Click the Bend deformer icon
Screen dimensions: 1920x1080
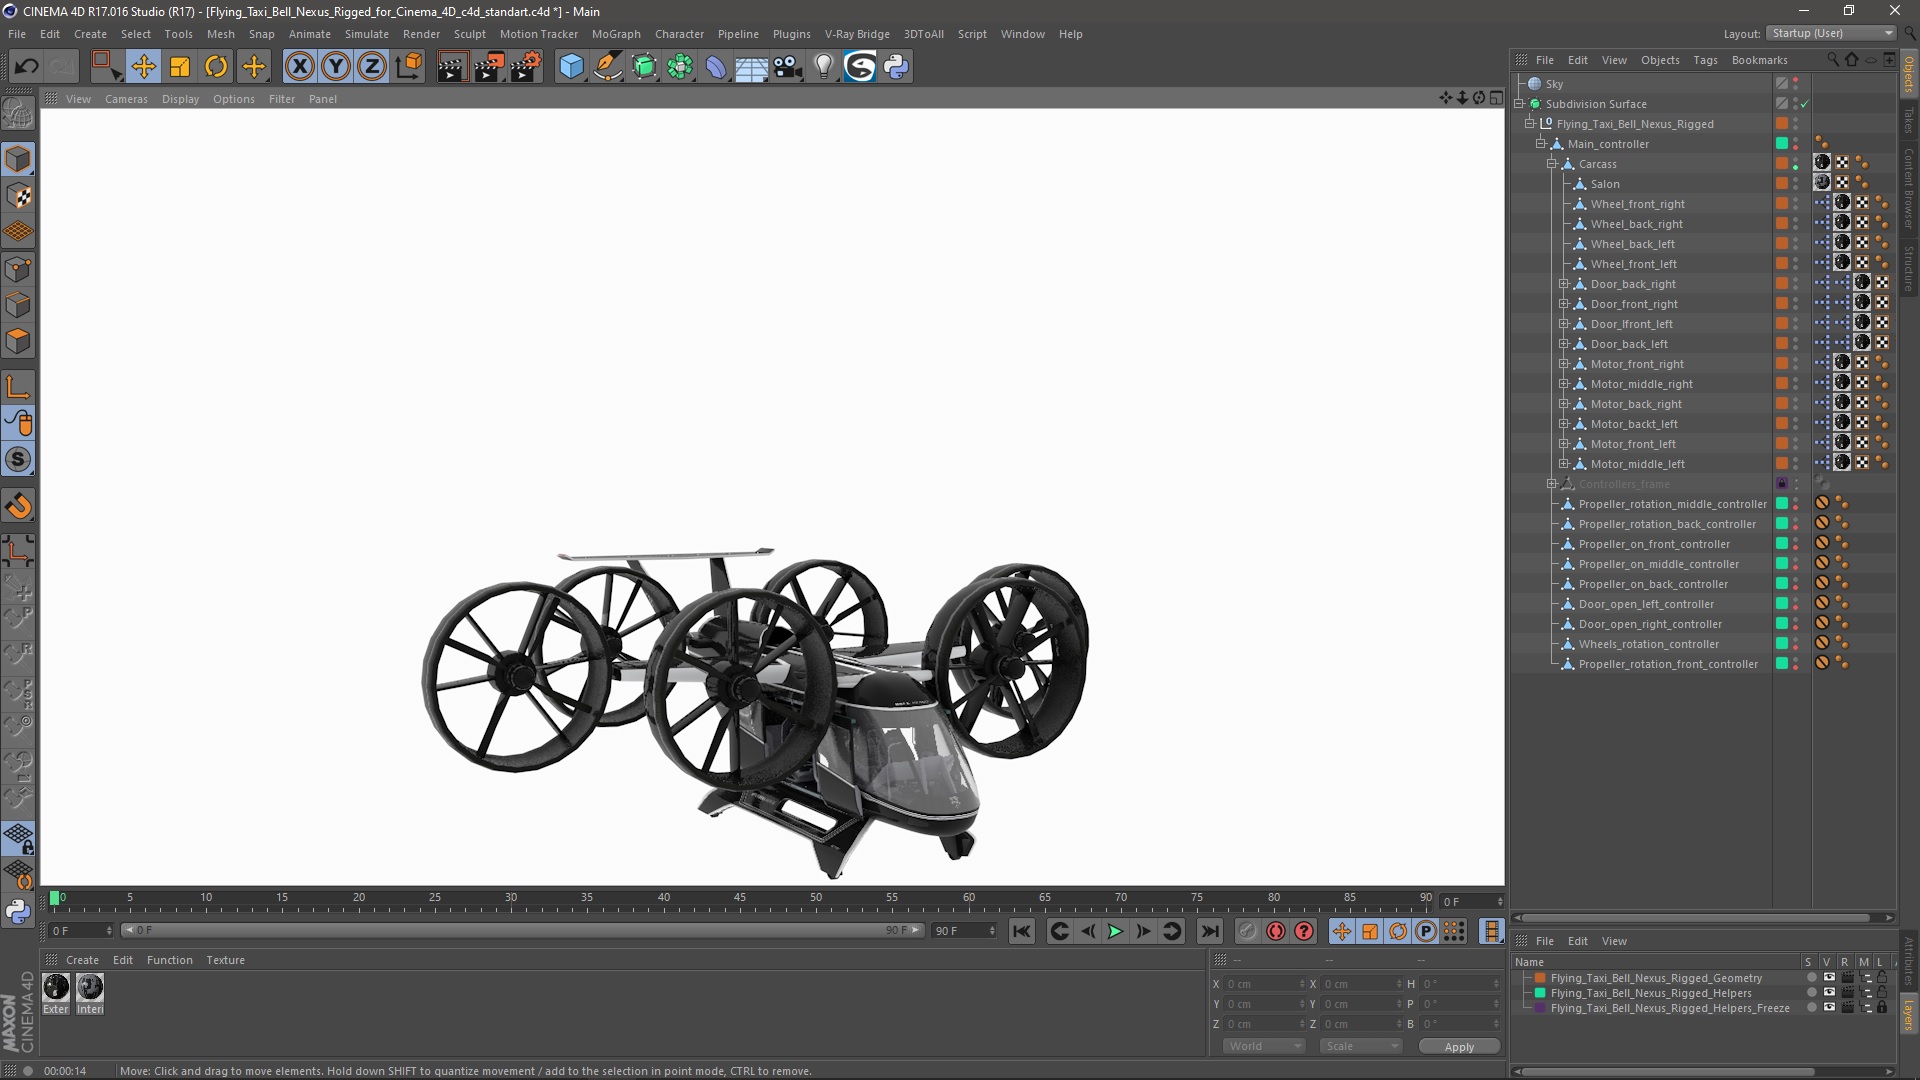coord(716,67)
